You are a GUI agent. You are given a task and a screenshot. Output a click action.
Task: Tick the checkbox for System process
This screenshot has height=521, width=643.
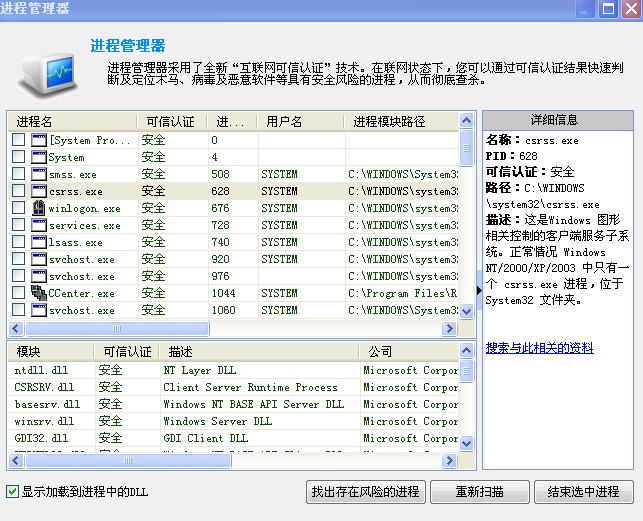(x=18, y=156)
